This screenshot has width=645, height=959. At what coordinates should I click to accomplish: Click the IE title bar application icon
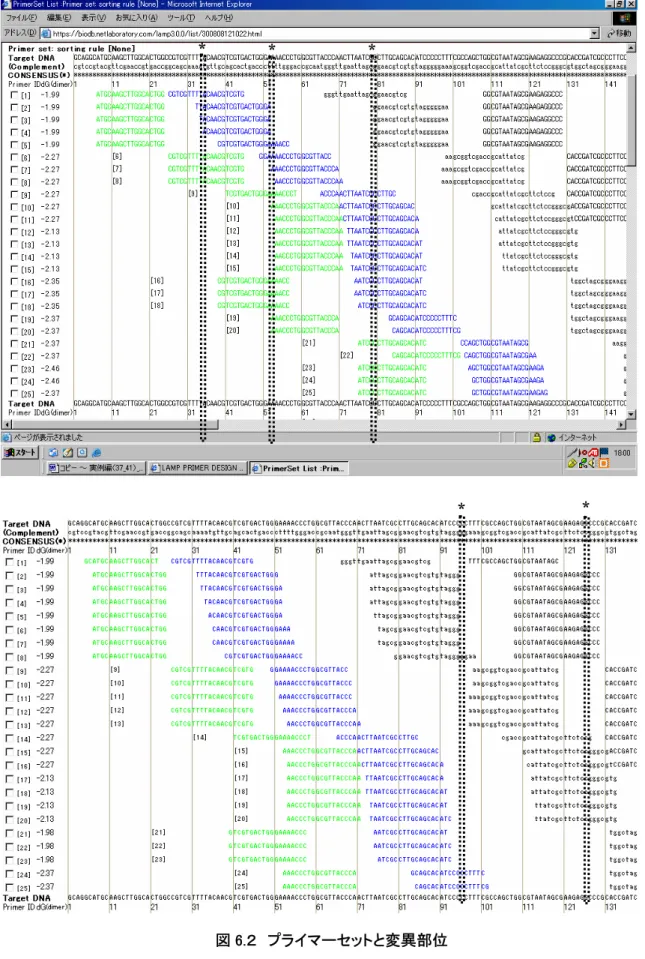click(x=6, y=4)
